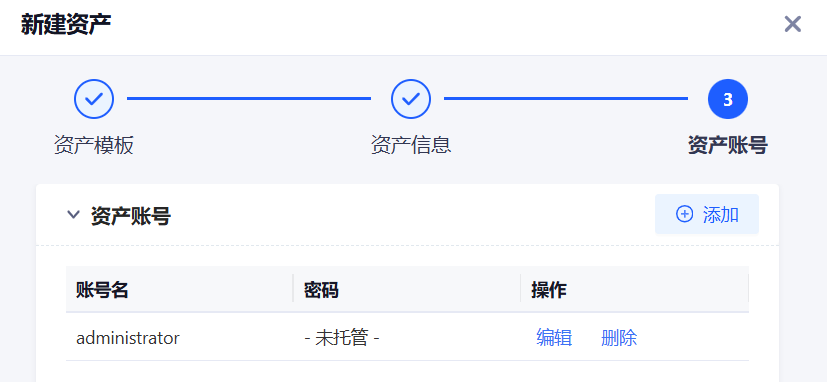This screenshot has height=382, width=827.
Task: Click the 资产信息 step checkmark circle
Action: [x=411, y=99]
